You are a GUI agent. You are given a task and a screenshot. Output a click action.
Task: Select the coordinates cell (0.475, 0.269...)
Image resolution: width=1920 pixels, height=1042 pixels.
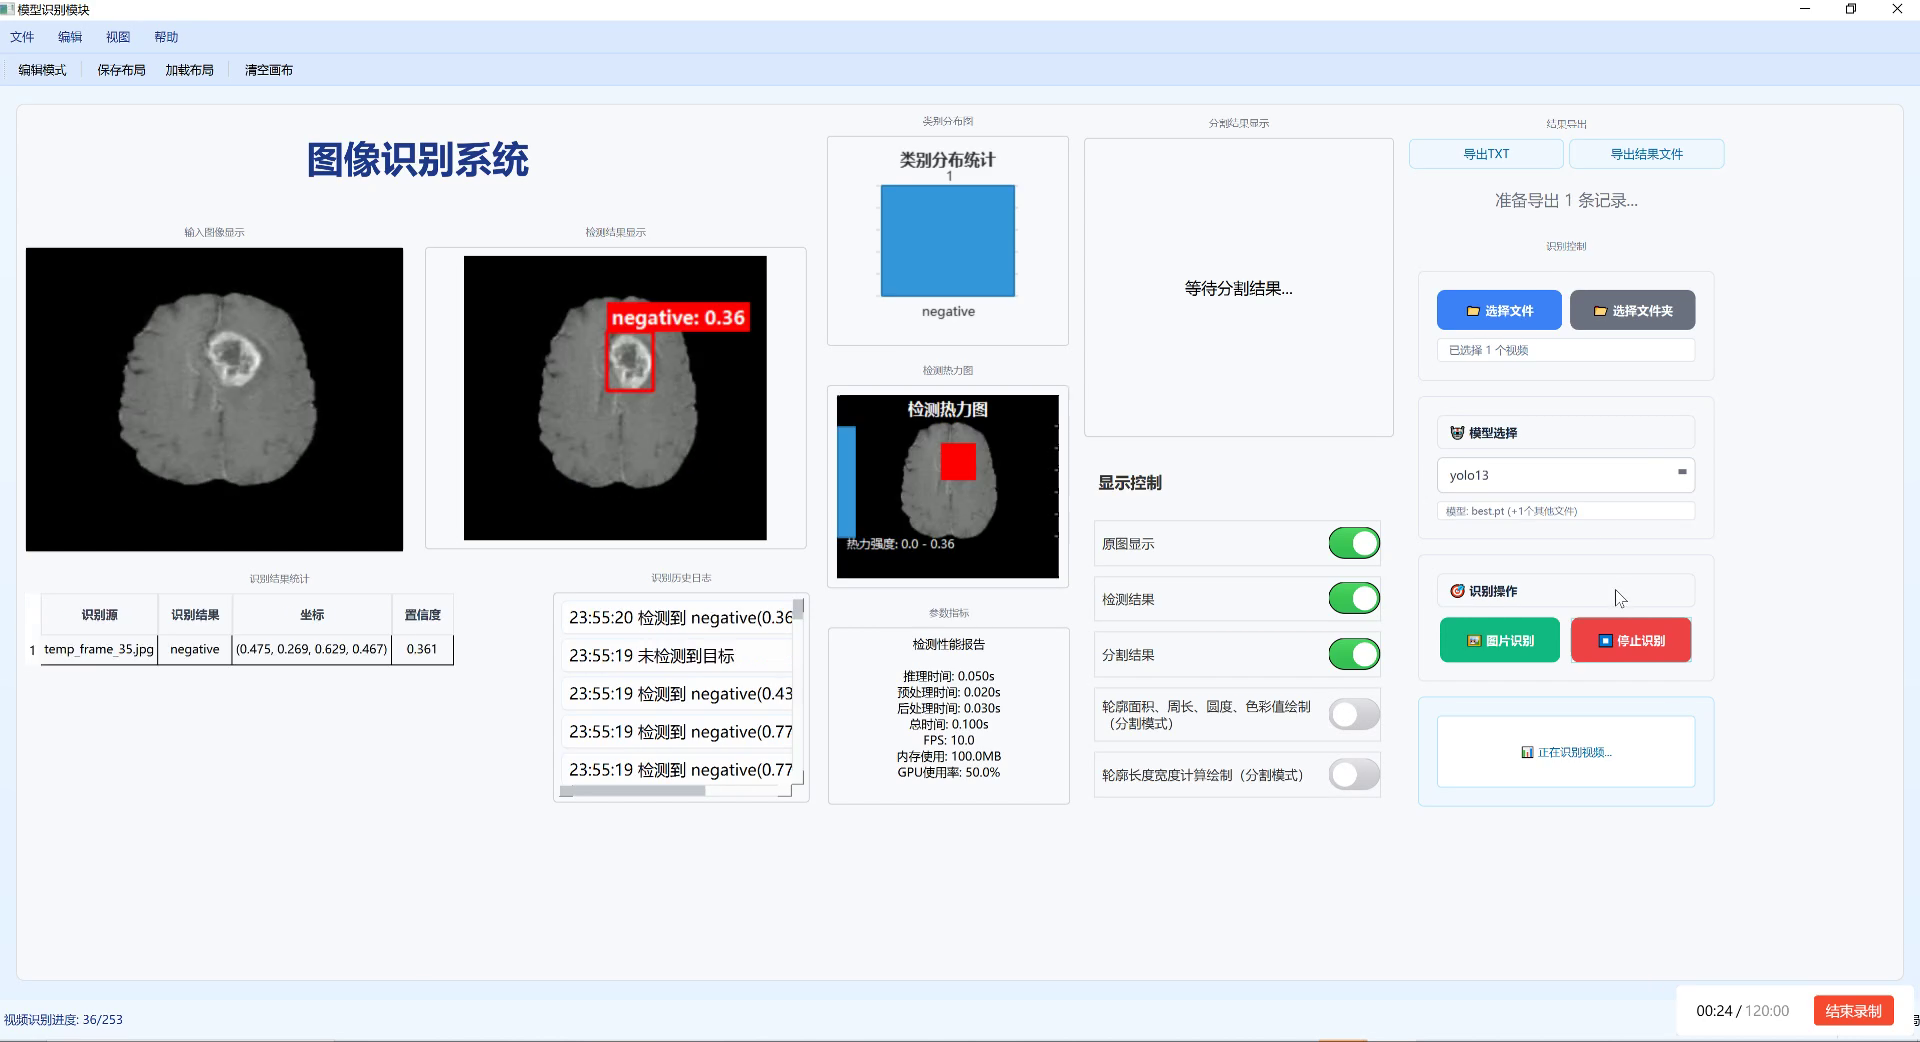pyautogui.click(x=312, y=649)
